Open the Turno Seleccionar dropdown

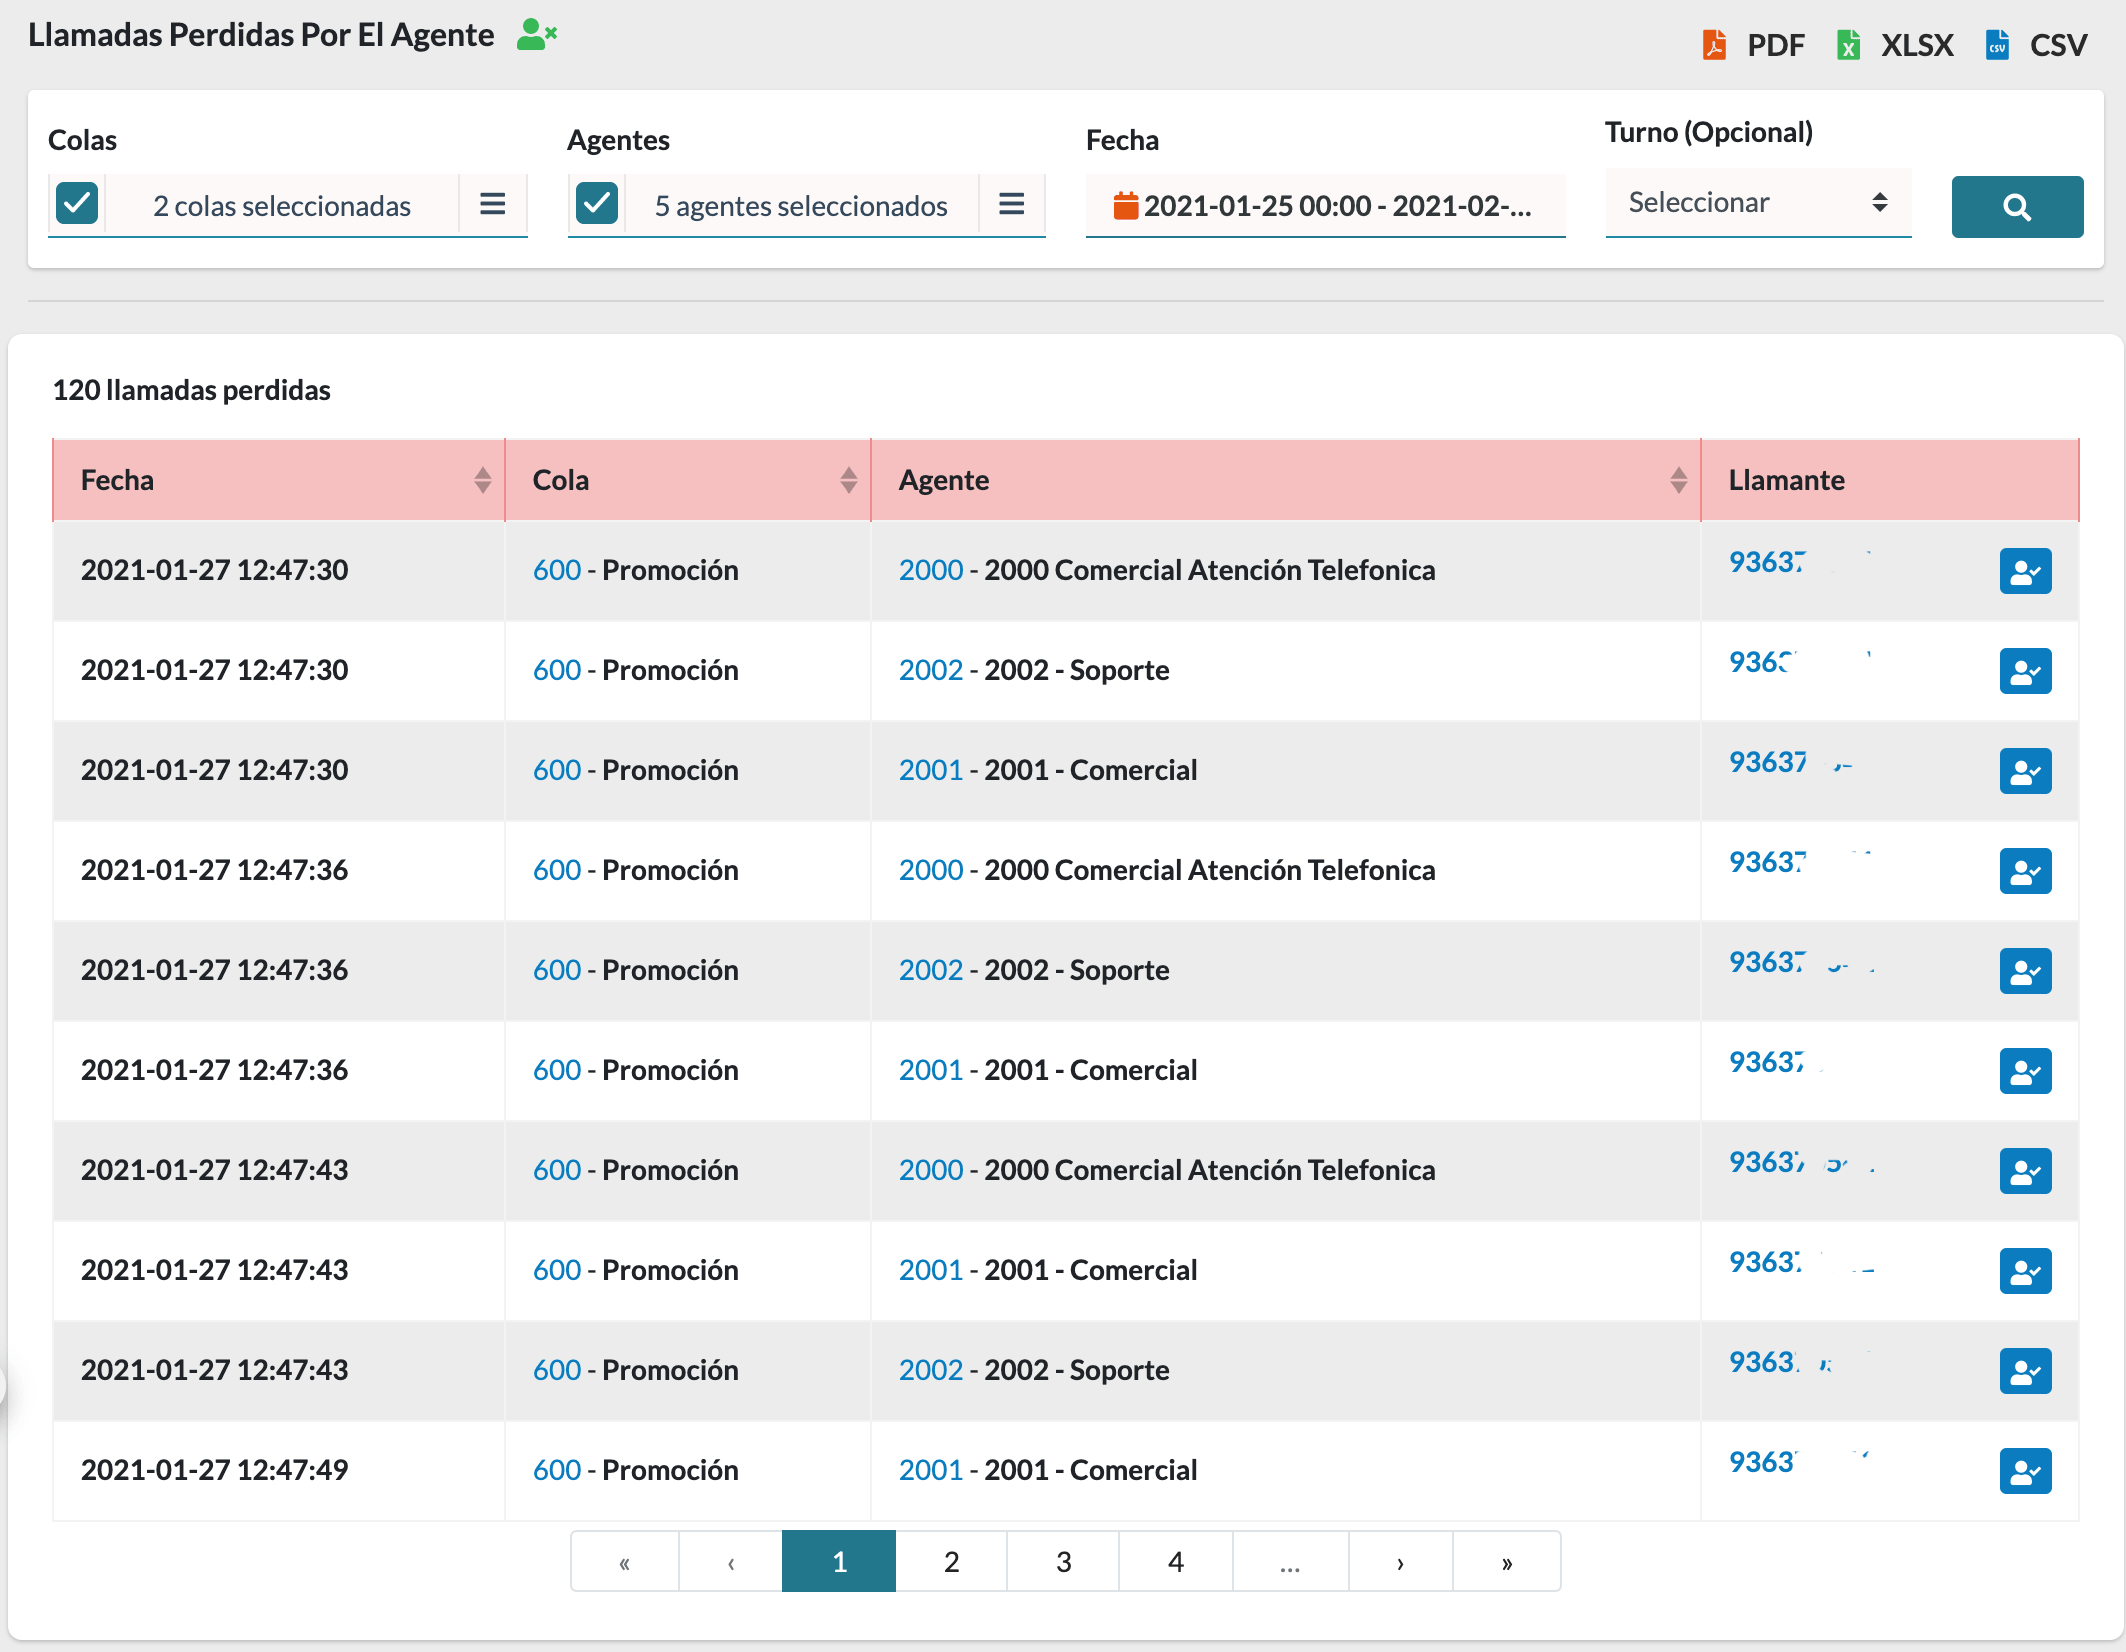(x=1758, y=202)
